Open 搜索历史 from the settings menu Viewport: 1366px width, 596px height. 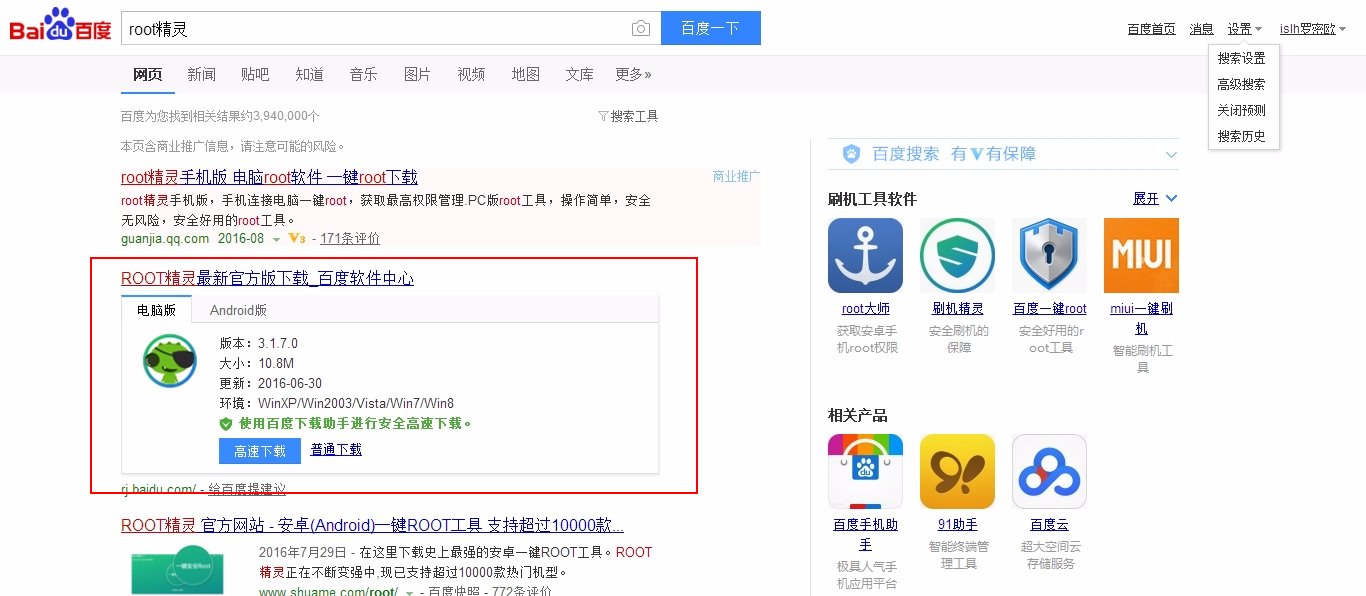1243,136
